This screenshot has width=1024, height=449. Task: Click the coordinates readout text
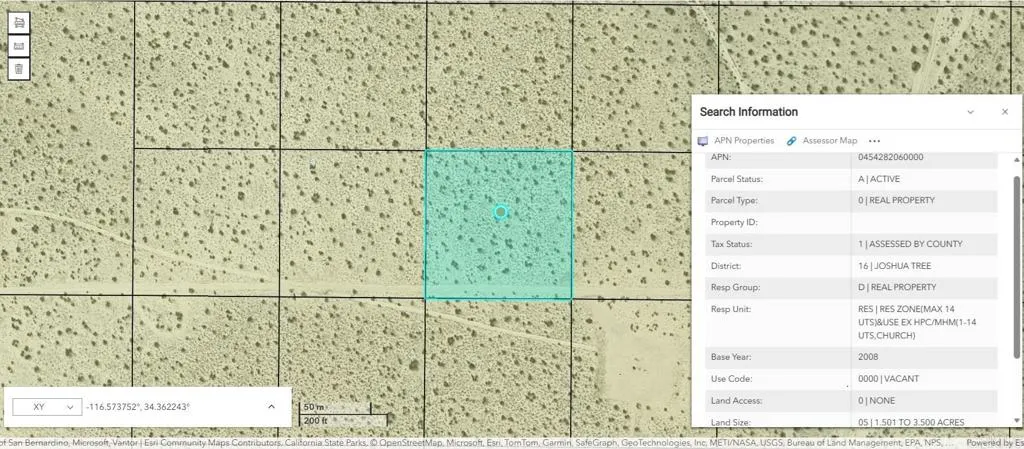(x=138, y=407)
